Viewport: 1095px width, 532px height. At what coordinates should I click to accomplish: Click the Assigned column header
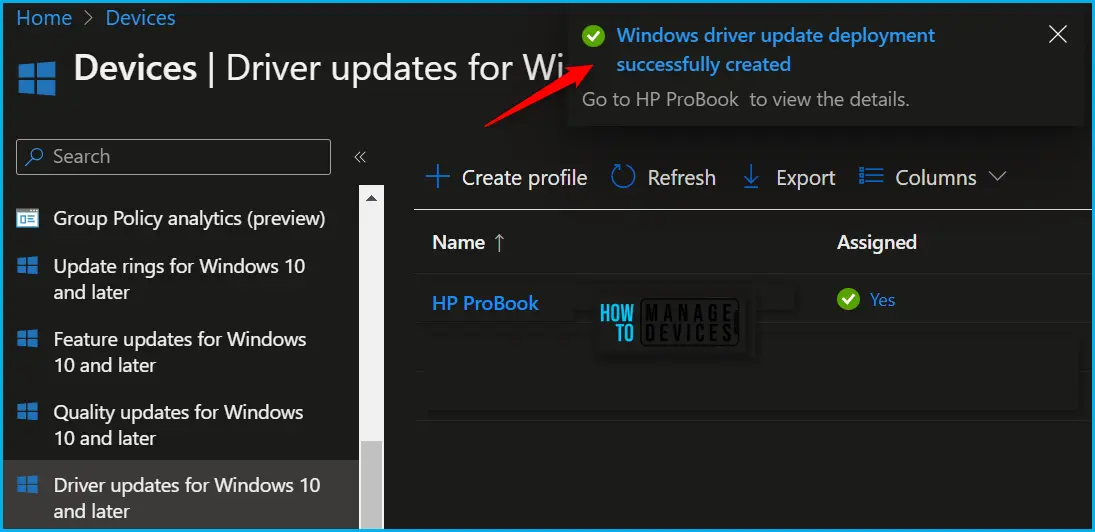coord(876,242)
